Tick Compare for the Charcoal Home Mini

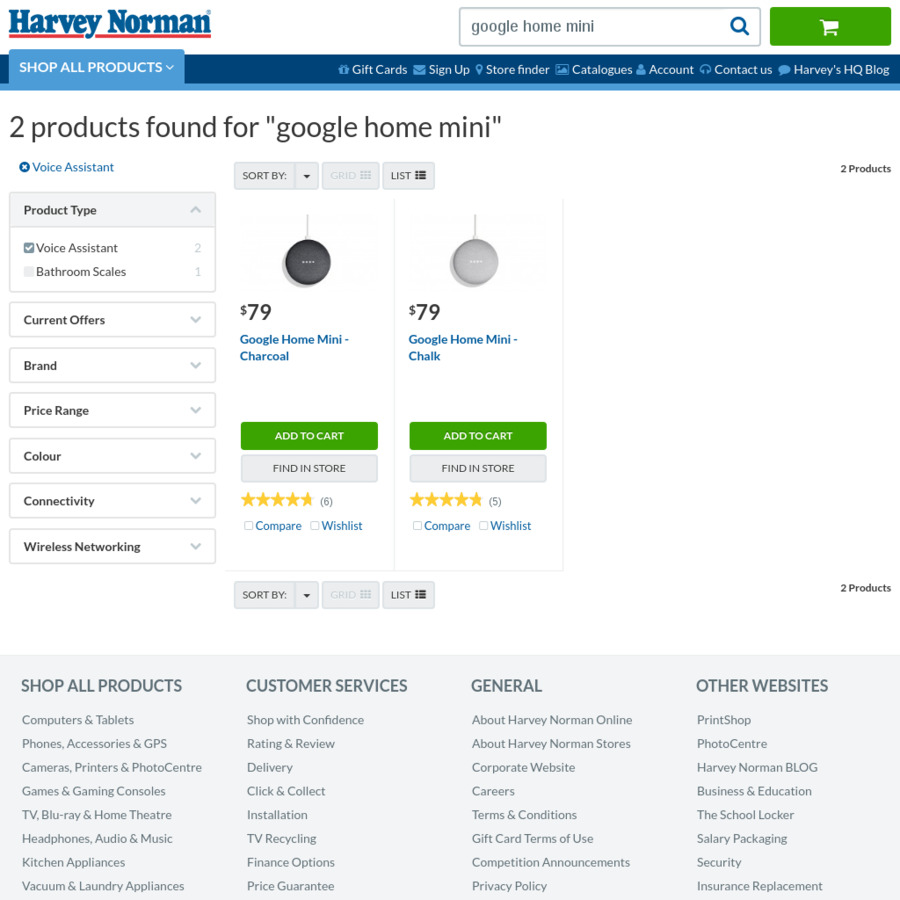pyautogui.click(x=249, y=525)
